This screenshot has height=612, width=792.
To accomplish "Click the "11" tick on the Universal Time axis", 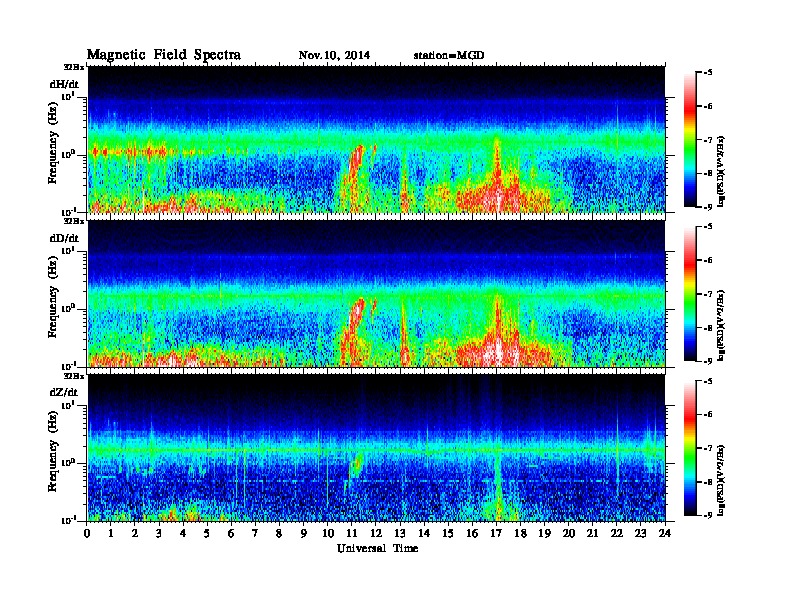I will point(352,534).
